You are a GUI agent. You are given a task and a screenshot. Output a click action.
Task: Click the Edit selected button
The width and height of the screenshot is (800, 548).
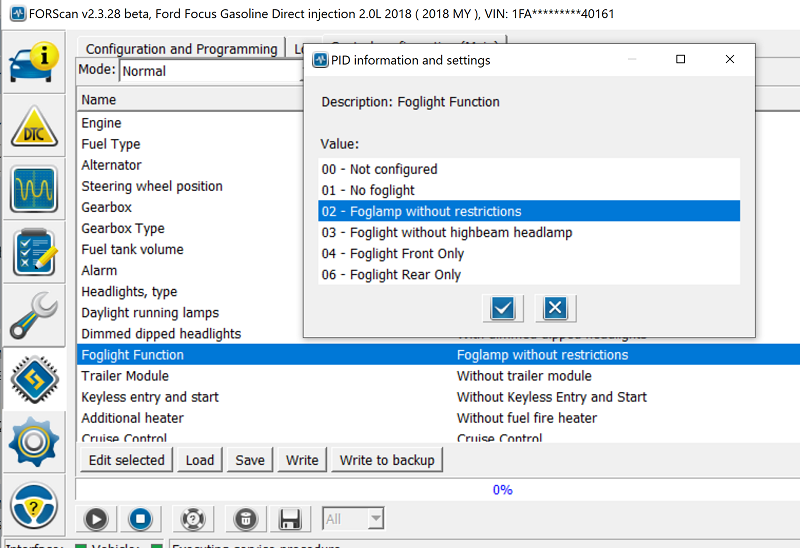126,460
